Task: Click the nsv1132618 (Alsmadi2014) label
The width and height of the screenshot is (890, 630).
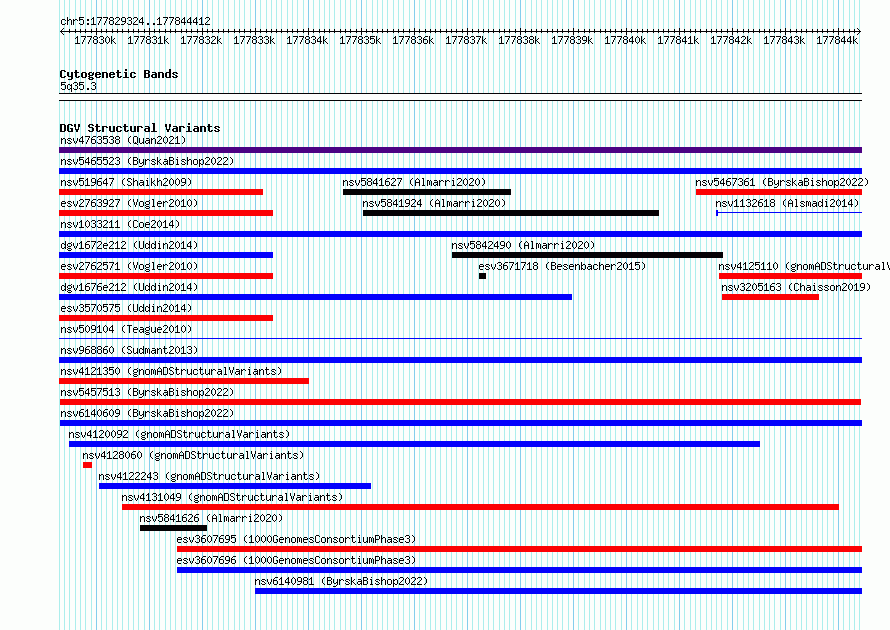Action: 787,203
